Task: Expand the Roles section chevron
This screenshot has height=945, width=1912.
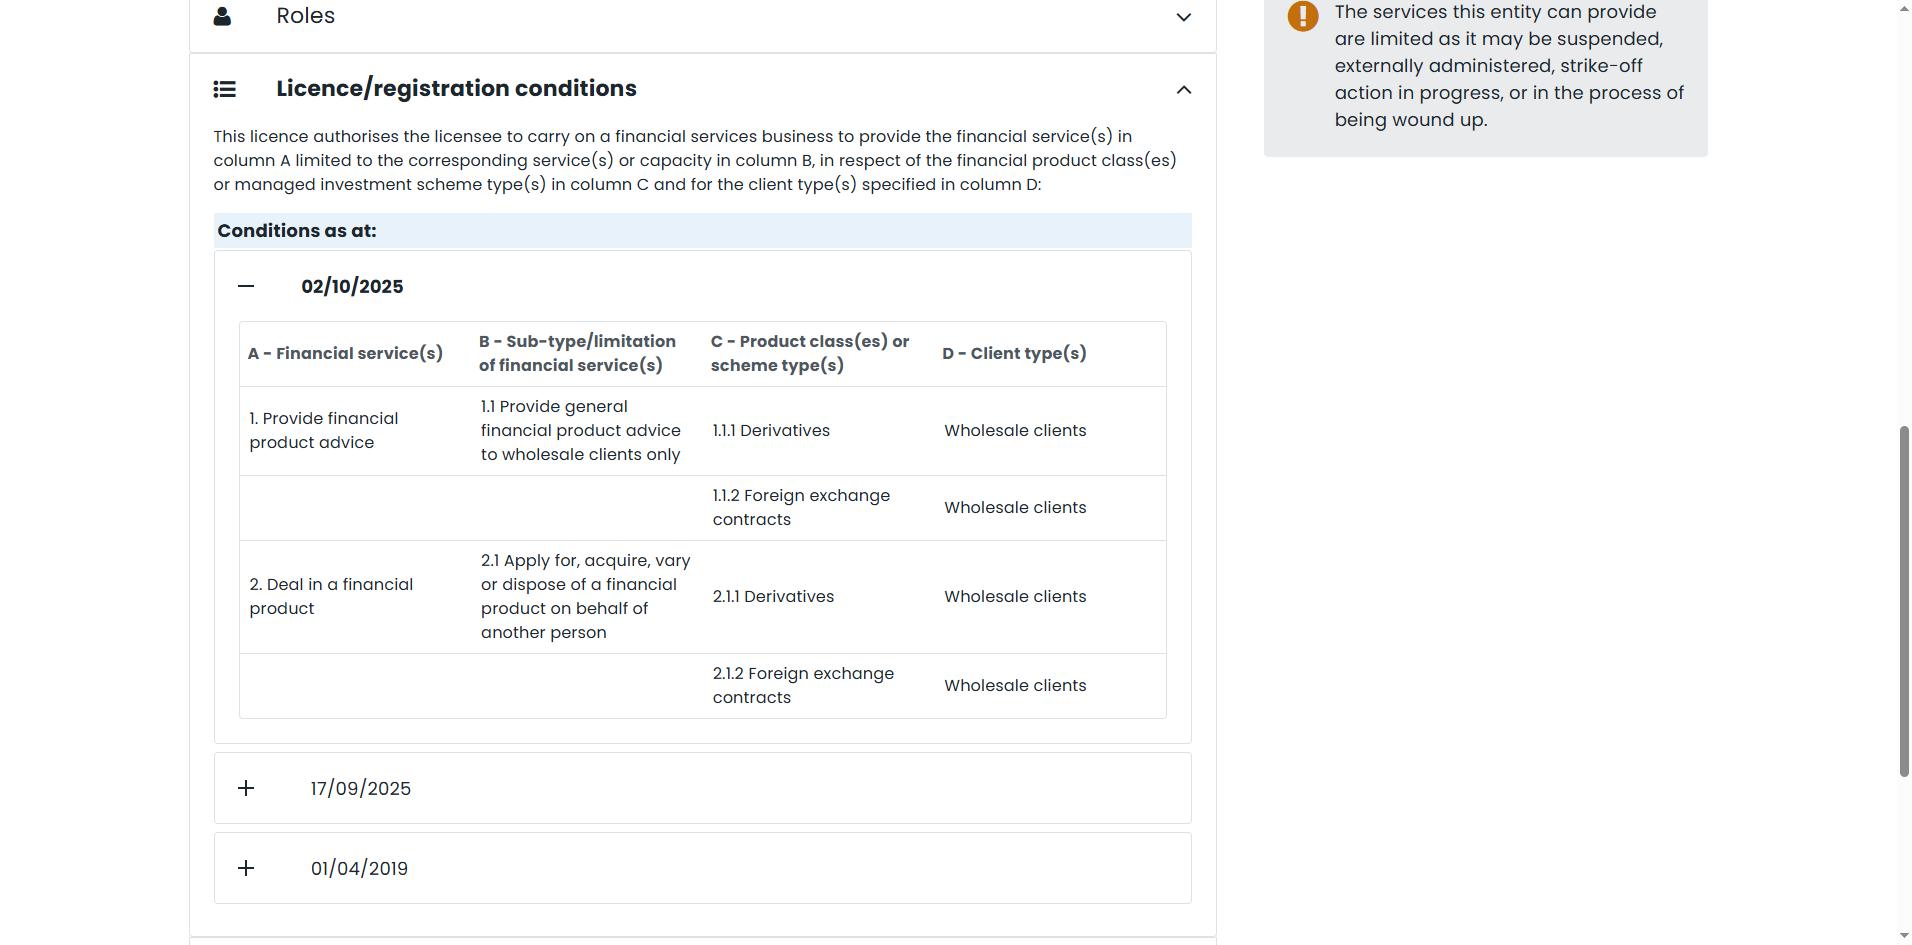Action: pos(1183,17)
